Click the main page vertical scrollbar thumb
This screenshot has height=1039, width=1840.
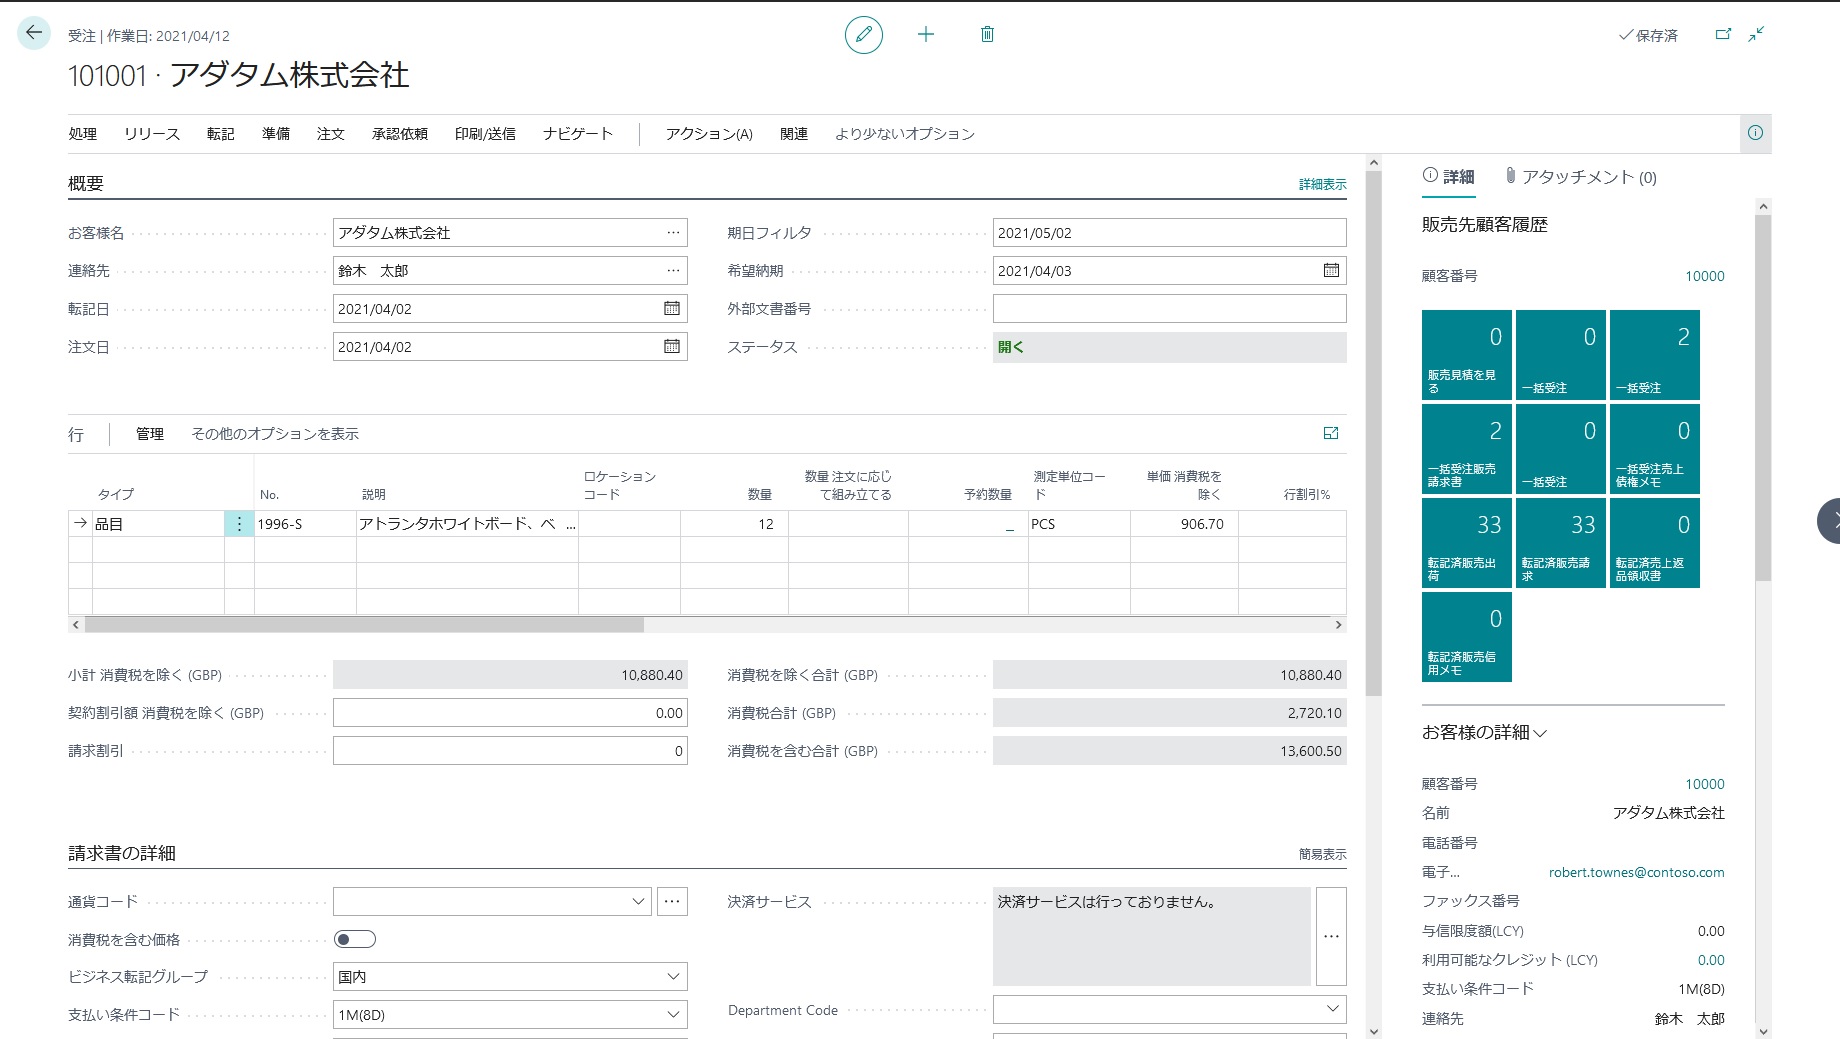pyautogui.click(x=1373, y=433)
